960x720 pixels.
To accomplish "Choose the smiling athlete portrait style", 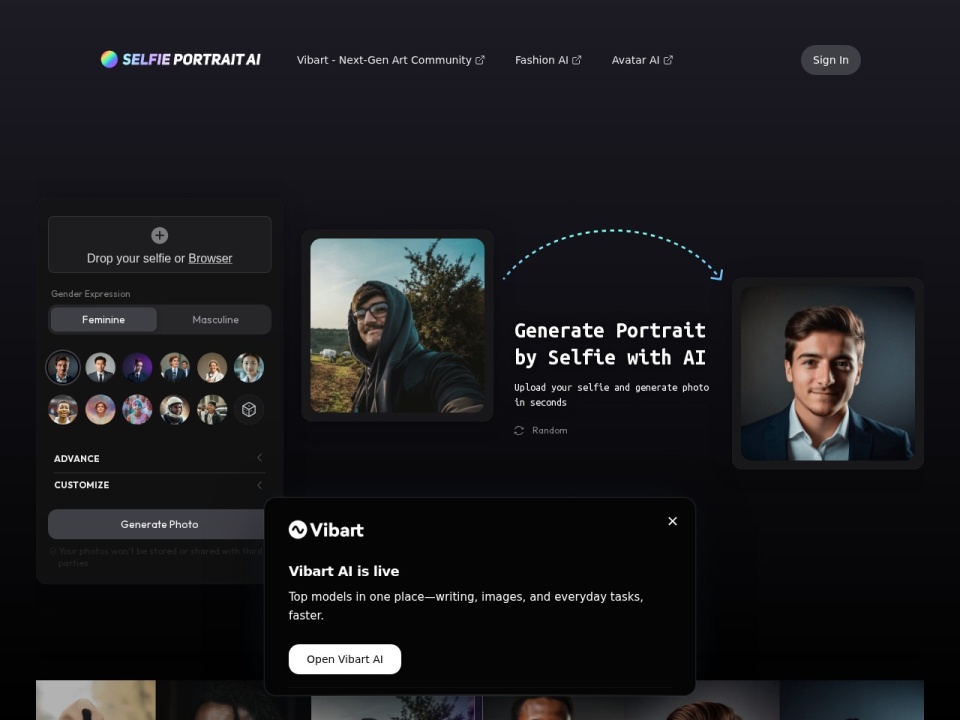I will pos(63,410).
